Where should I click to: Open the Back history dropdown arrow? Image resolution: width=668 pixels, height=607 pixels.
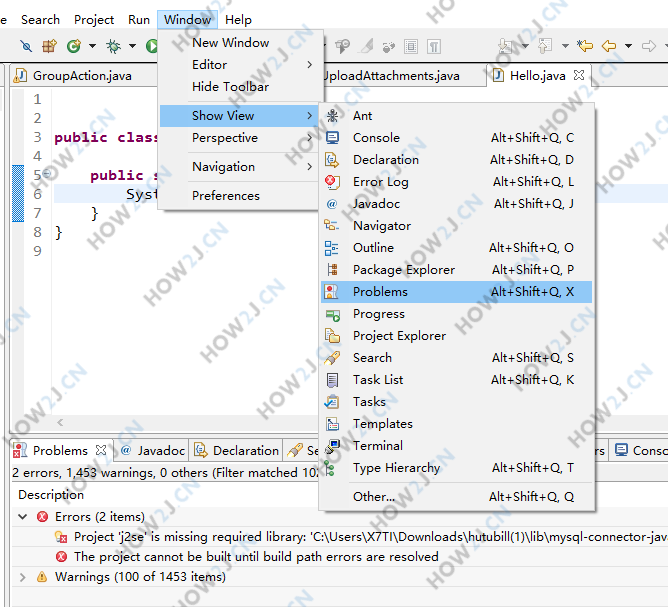pyautogui.click(x=628, y=46)
